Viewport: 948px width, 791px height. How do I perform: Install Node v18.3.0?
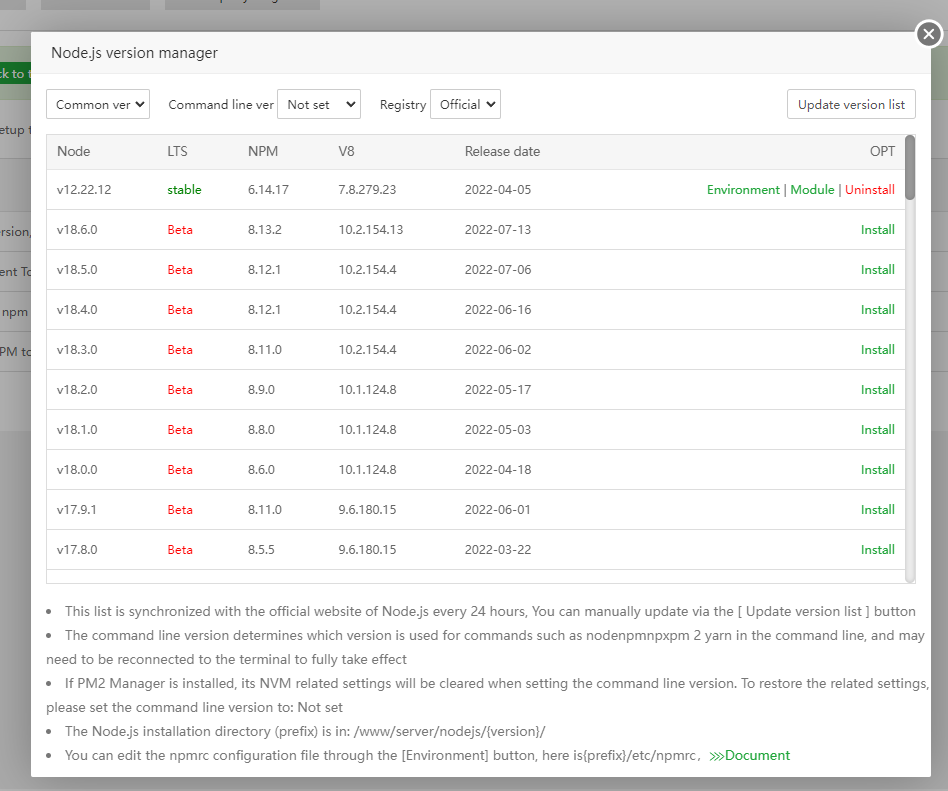877,350
